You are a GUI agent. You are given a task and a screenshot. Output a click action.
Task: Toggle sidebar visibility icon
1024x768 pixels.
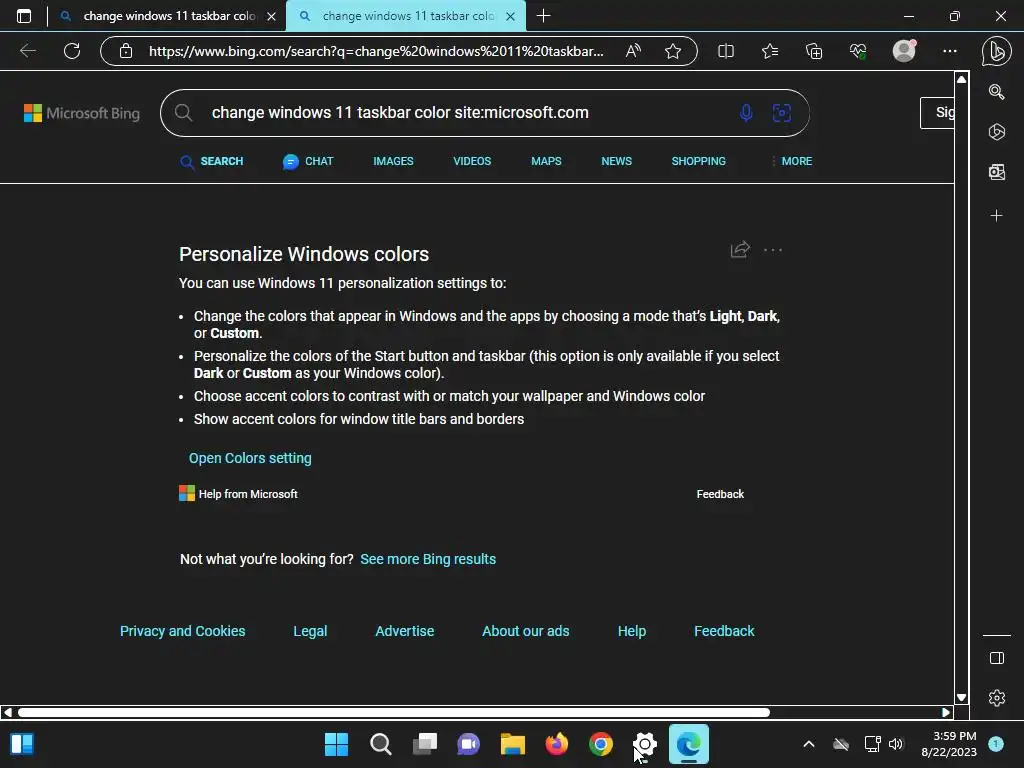(x=997, y=658)
